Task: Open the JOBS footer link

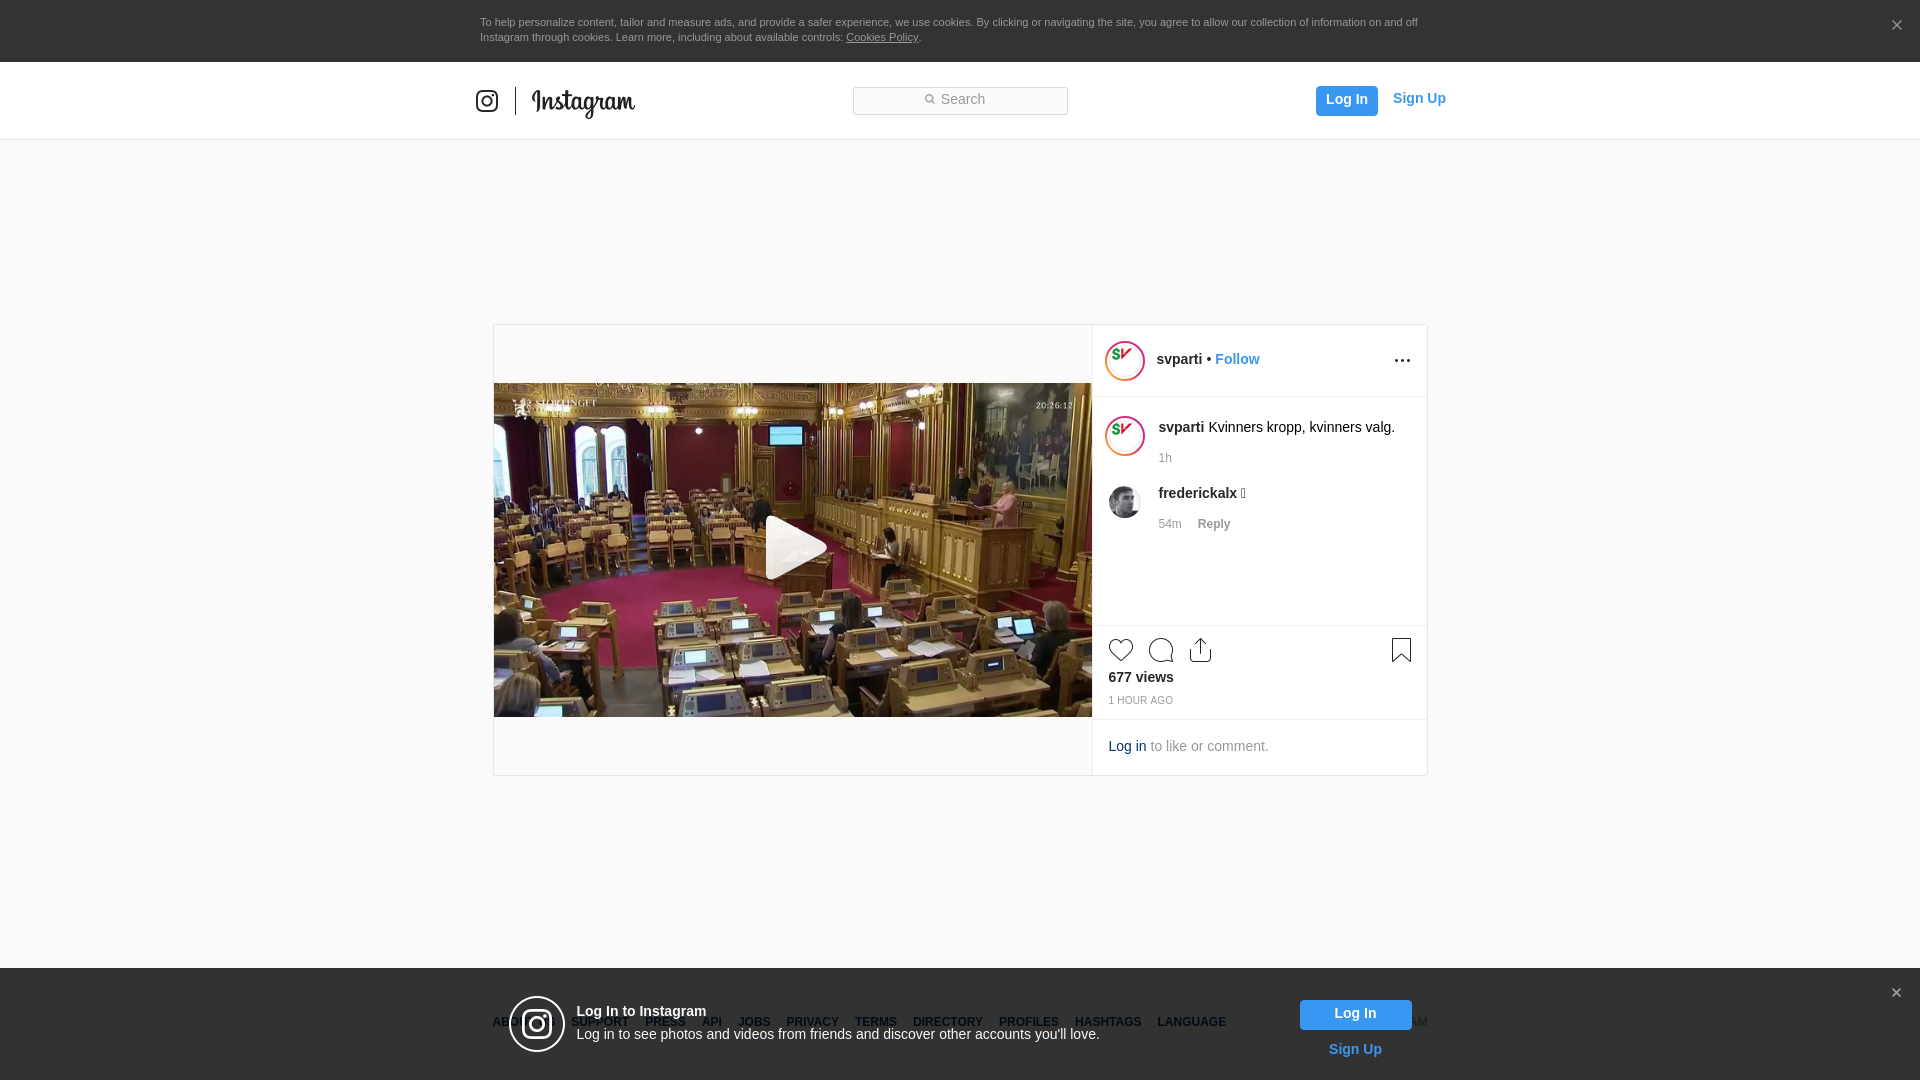Action: point(754,1022)
